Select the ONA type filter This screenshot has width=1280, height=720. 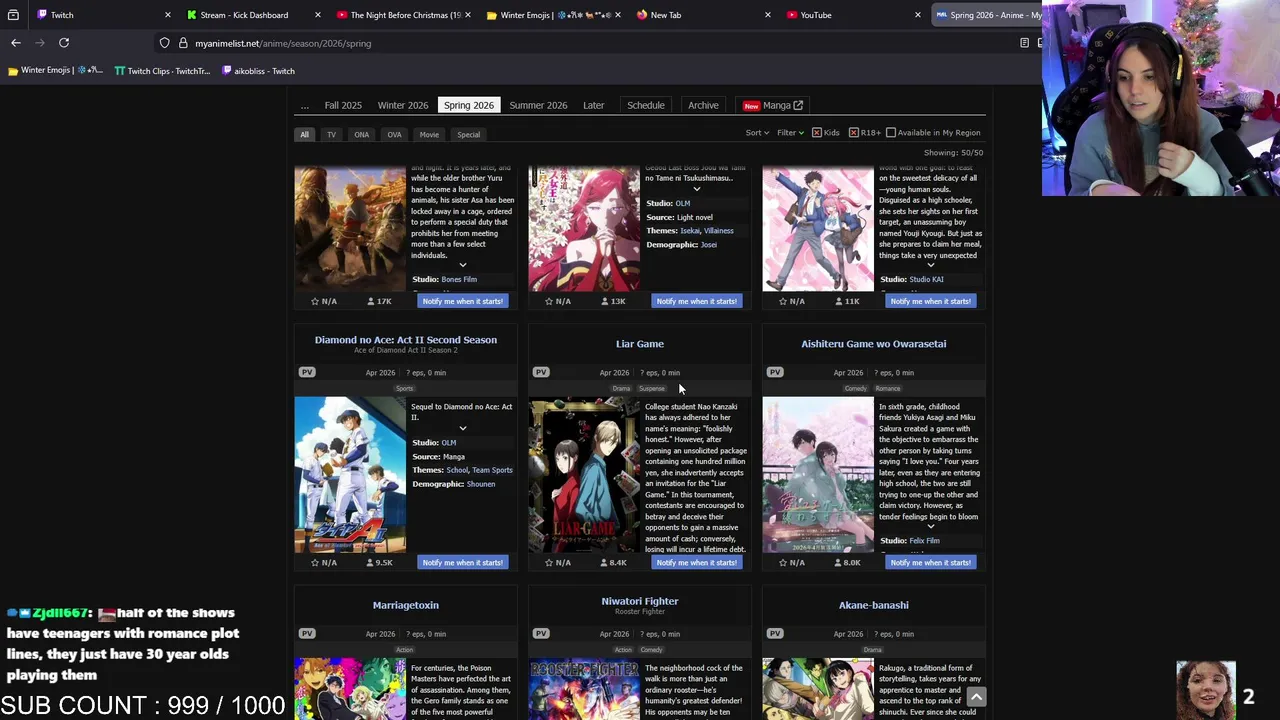click(x=361, y=134)
